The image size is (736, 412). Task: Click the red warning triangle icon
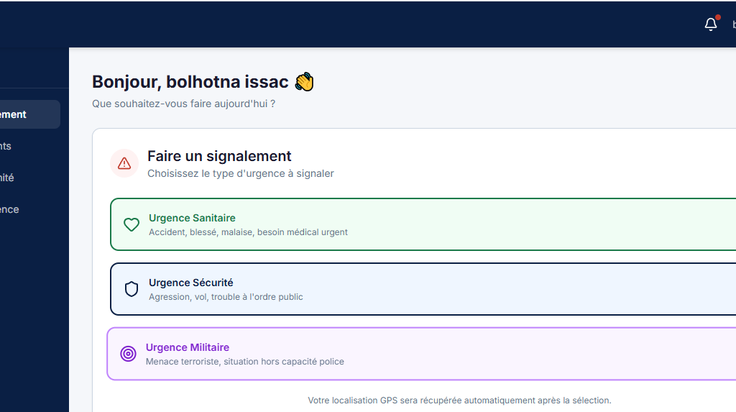[124, 163]
